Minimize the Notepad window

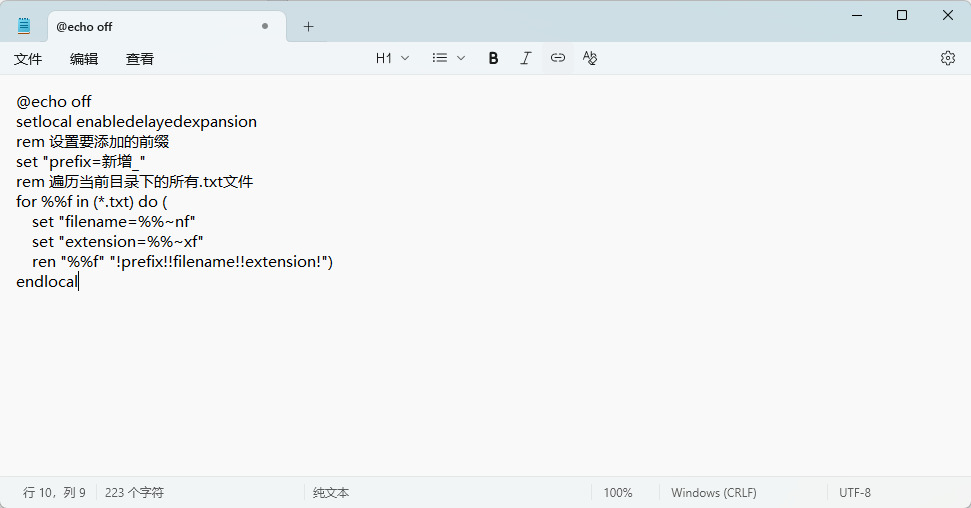(x=857, y=15)
